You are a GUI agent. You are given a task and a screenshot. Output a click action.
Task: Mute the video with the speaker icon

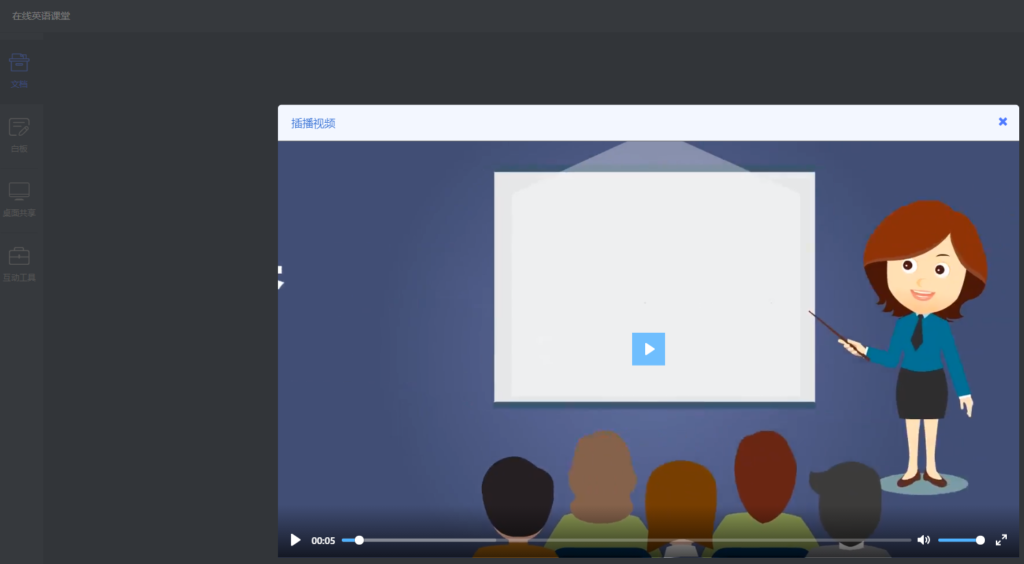(923, 540)
